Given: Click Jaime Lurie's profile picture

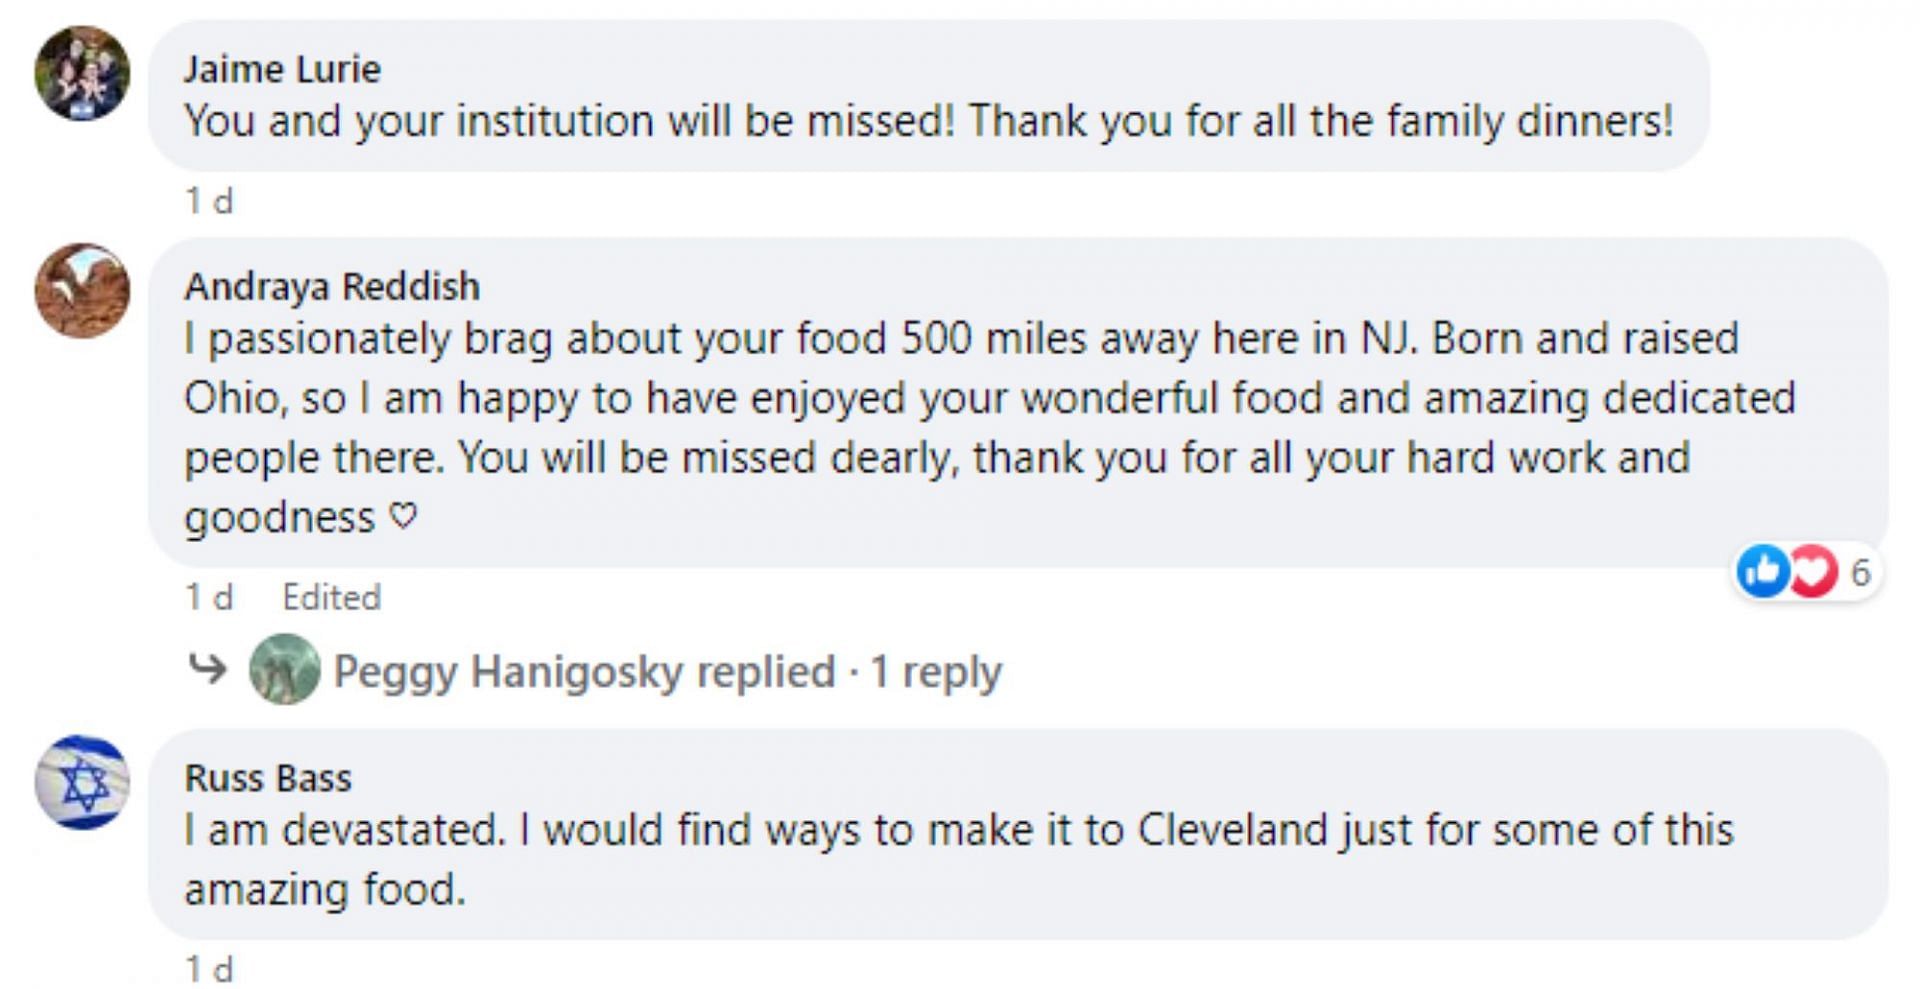Looking at the screenshot, I should click(x=82, y=73).
